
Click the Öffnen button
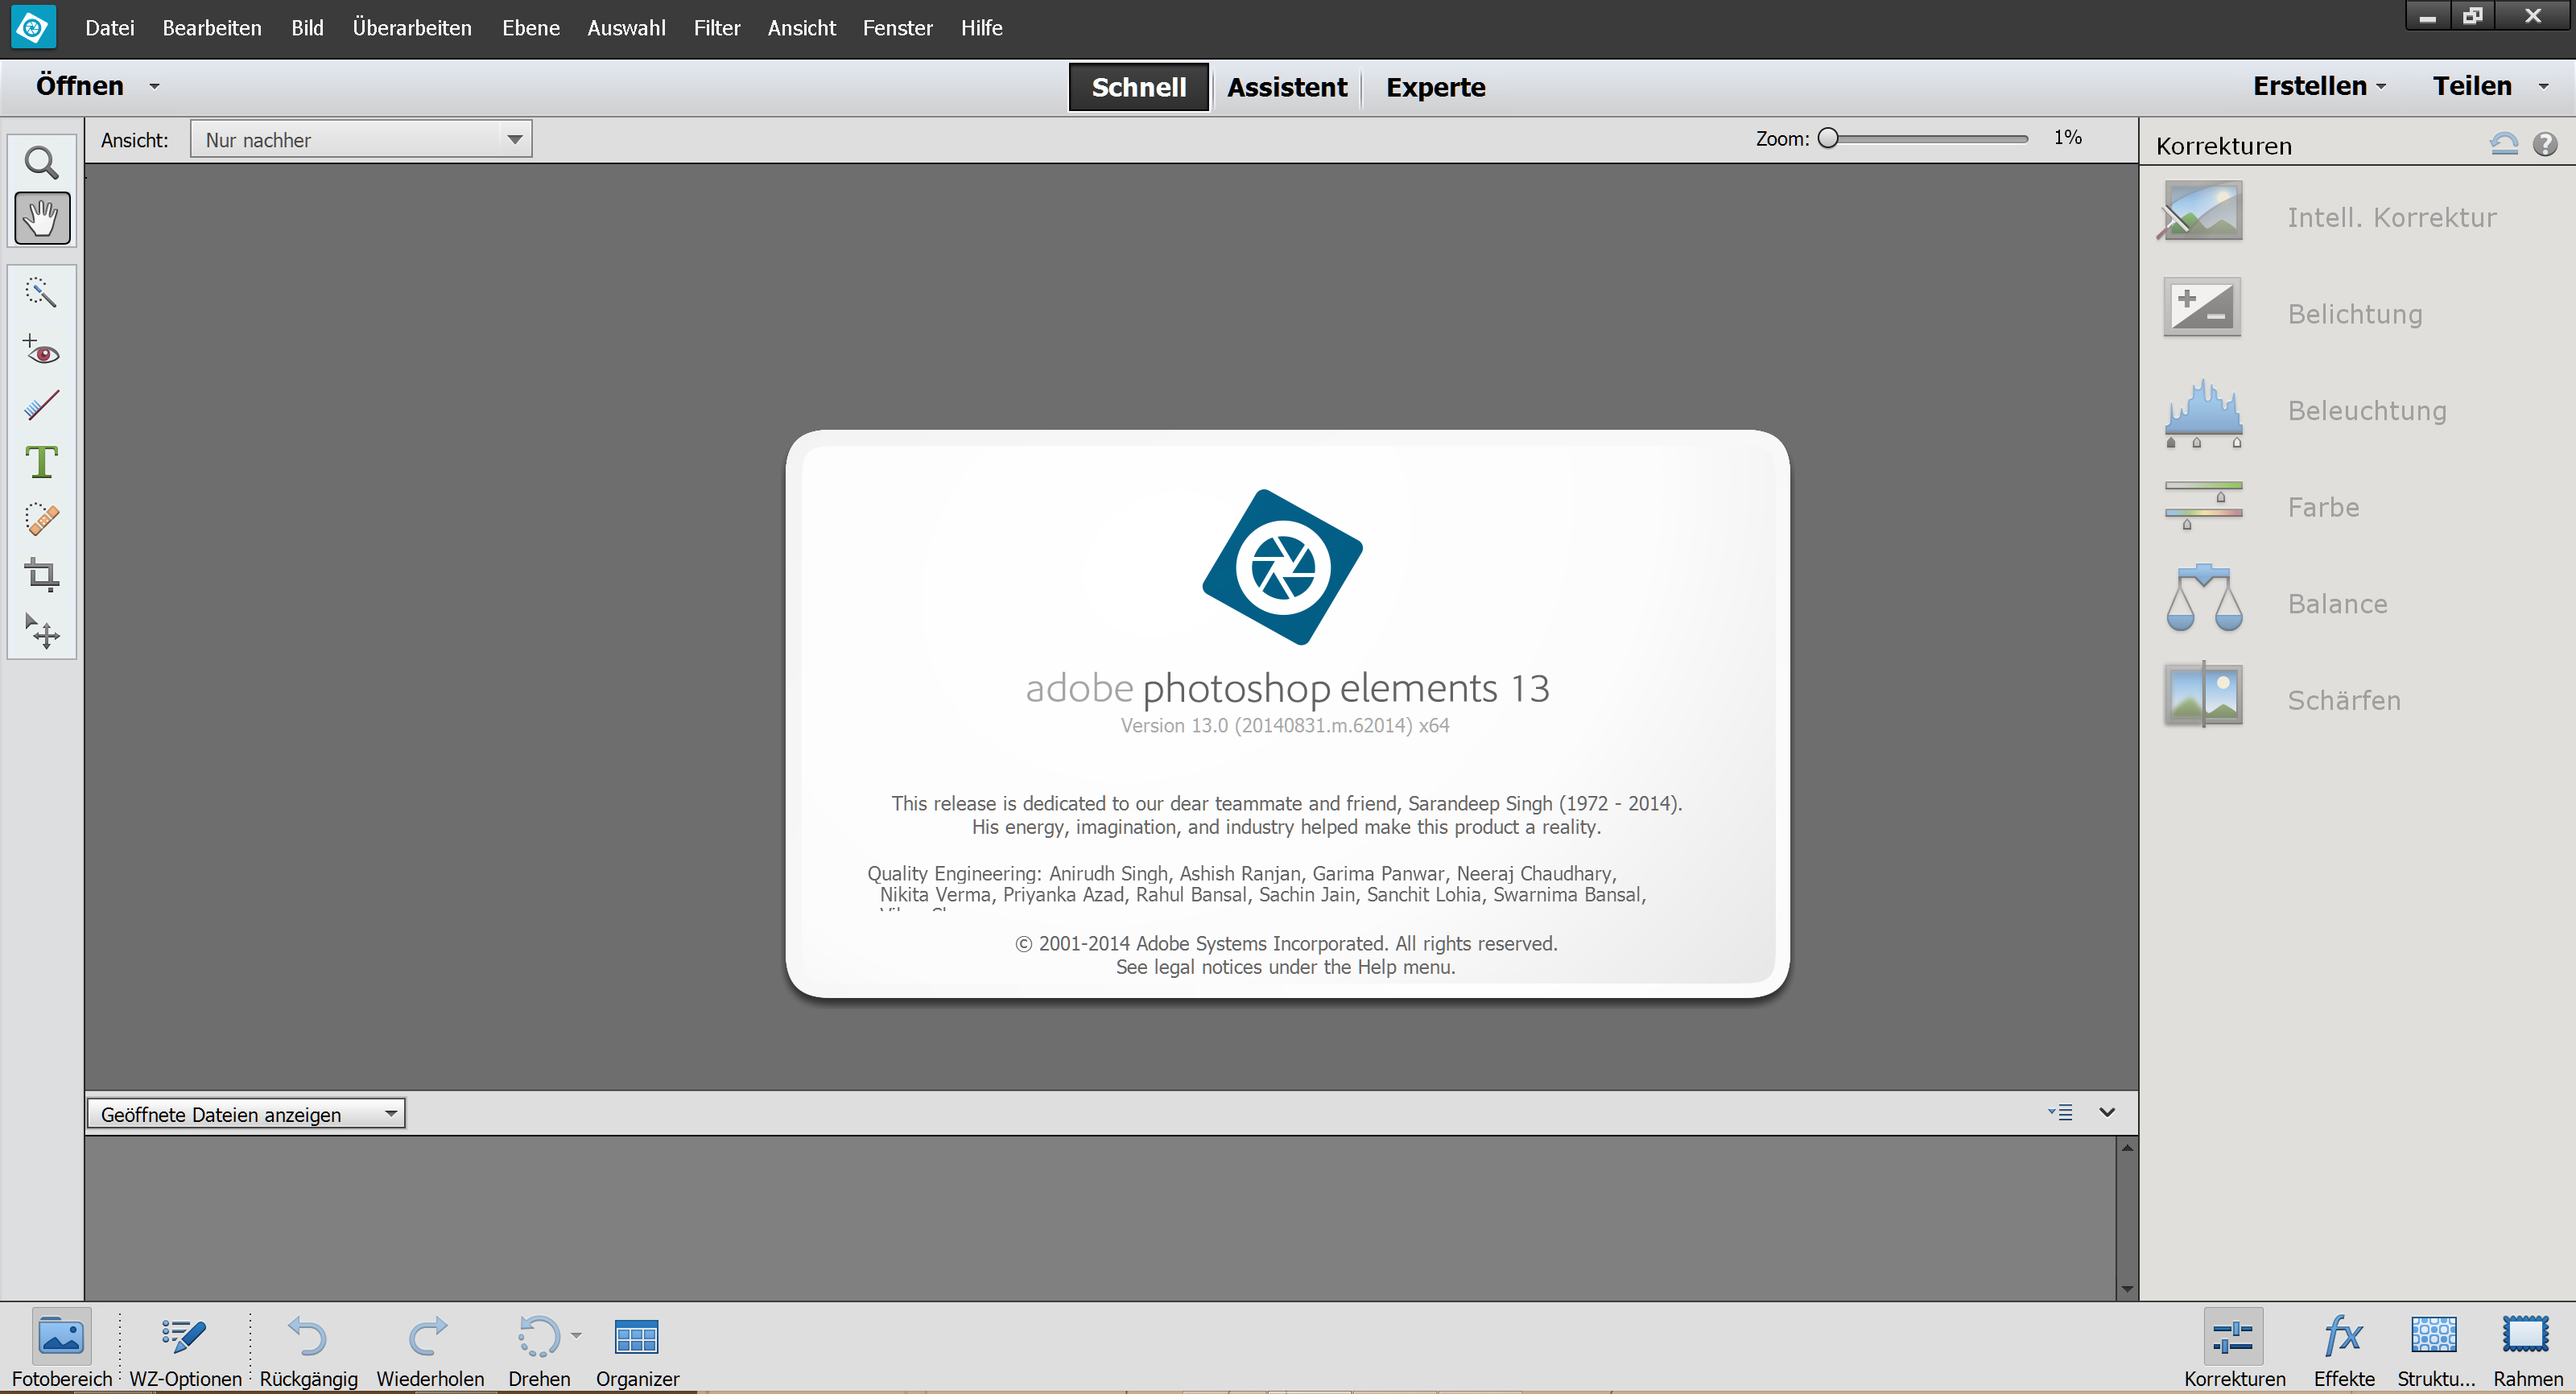[80, 86]
